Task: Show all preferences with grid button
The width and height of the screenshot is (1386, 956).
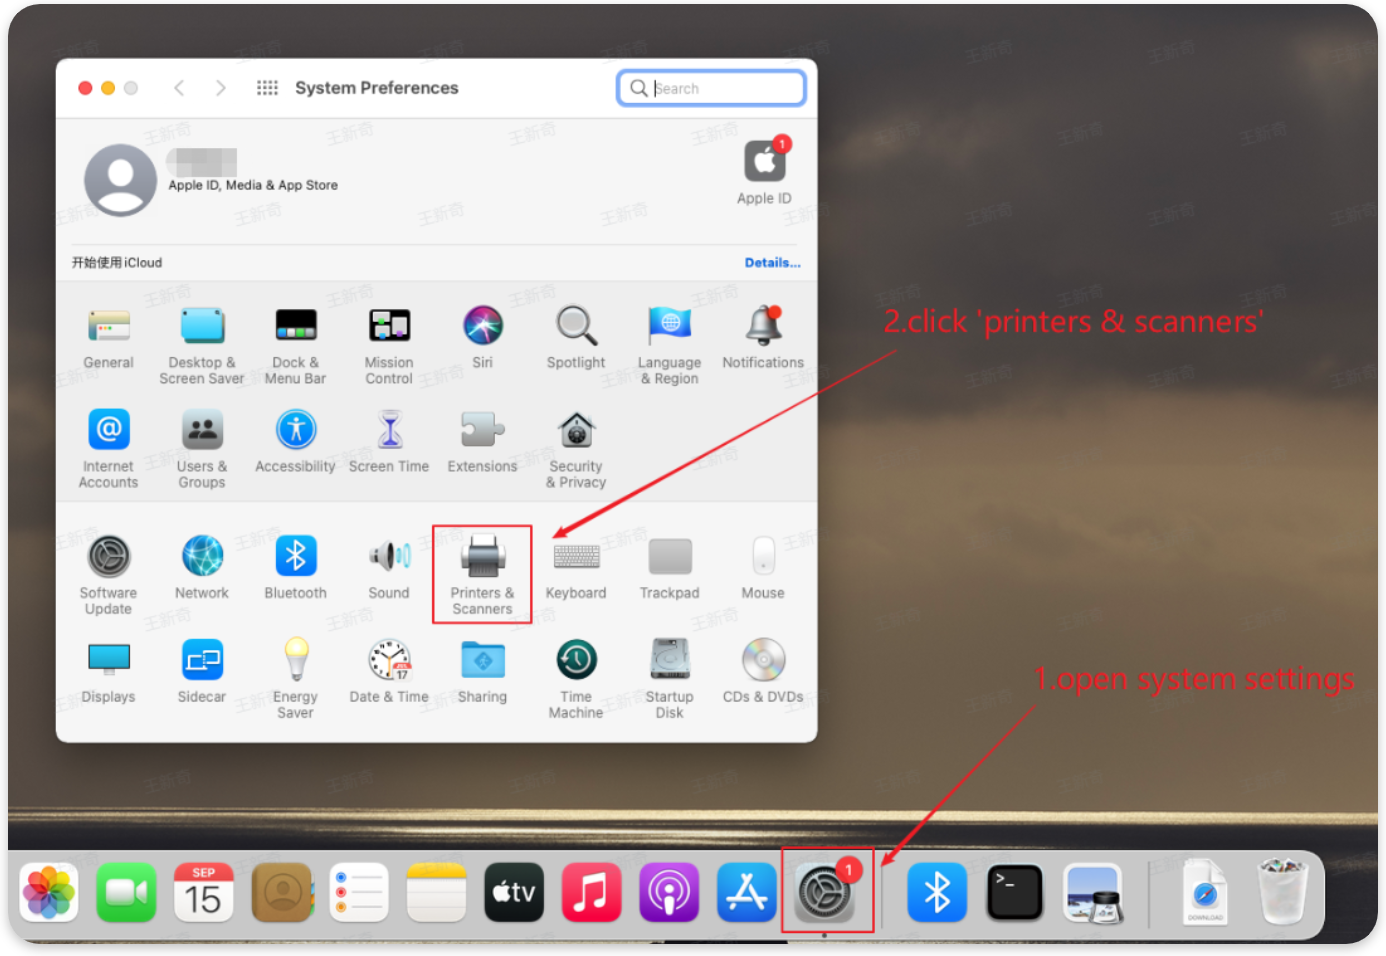Action: point(267,88)
